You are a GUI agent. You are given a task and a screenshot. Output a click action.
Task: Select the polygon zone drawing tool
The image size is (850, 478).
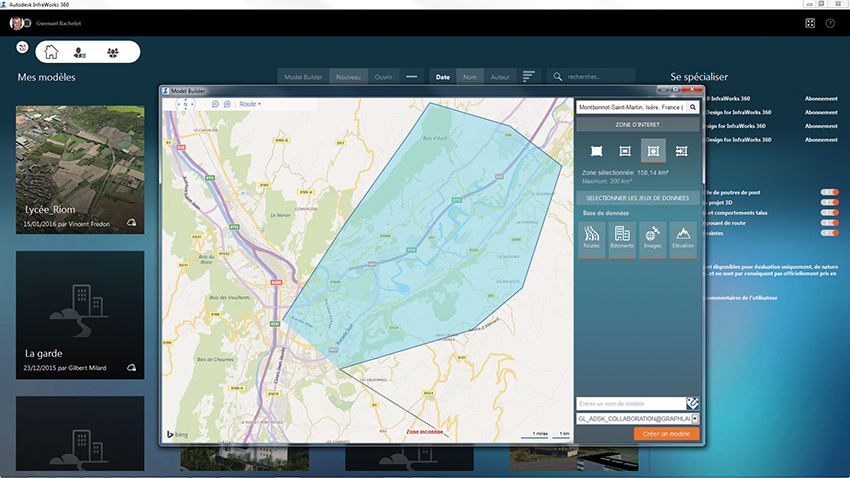653,151
